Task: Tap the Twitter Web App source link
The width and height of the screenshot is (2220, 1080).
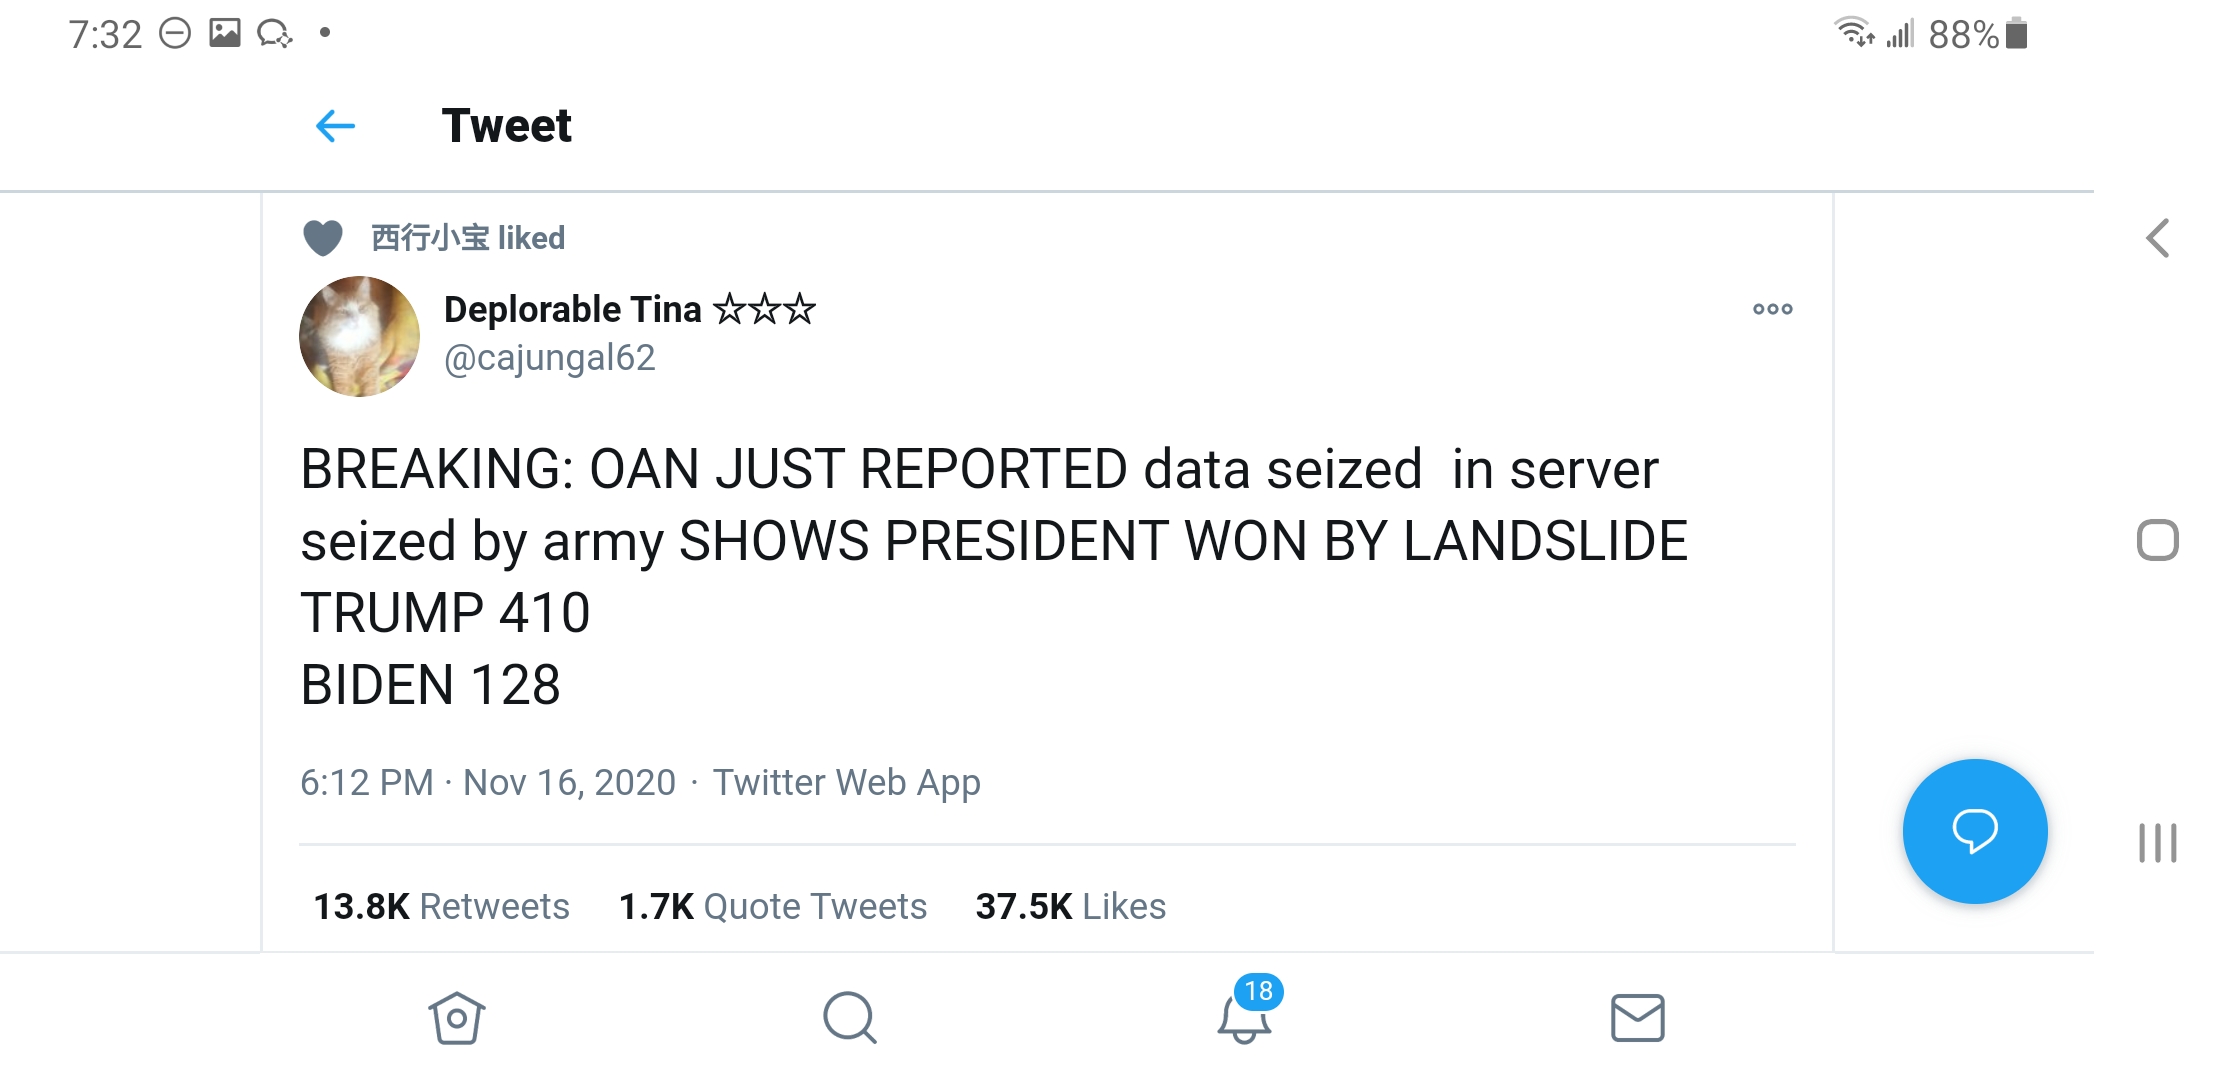Action: pyautogui.click(x=846, y=782)
